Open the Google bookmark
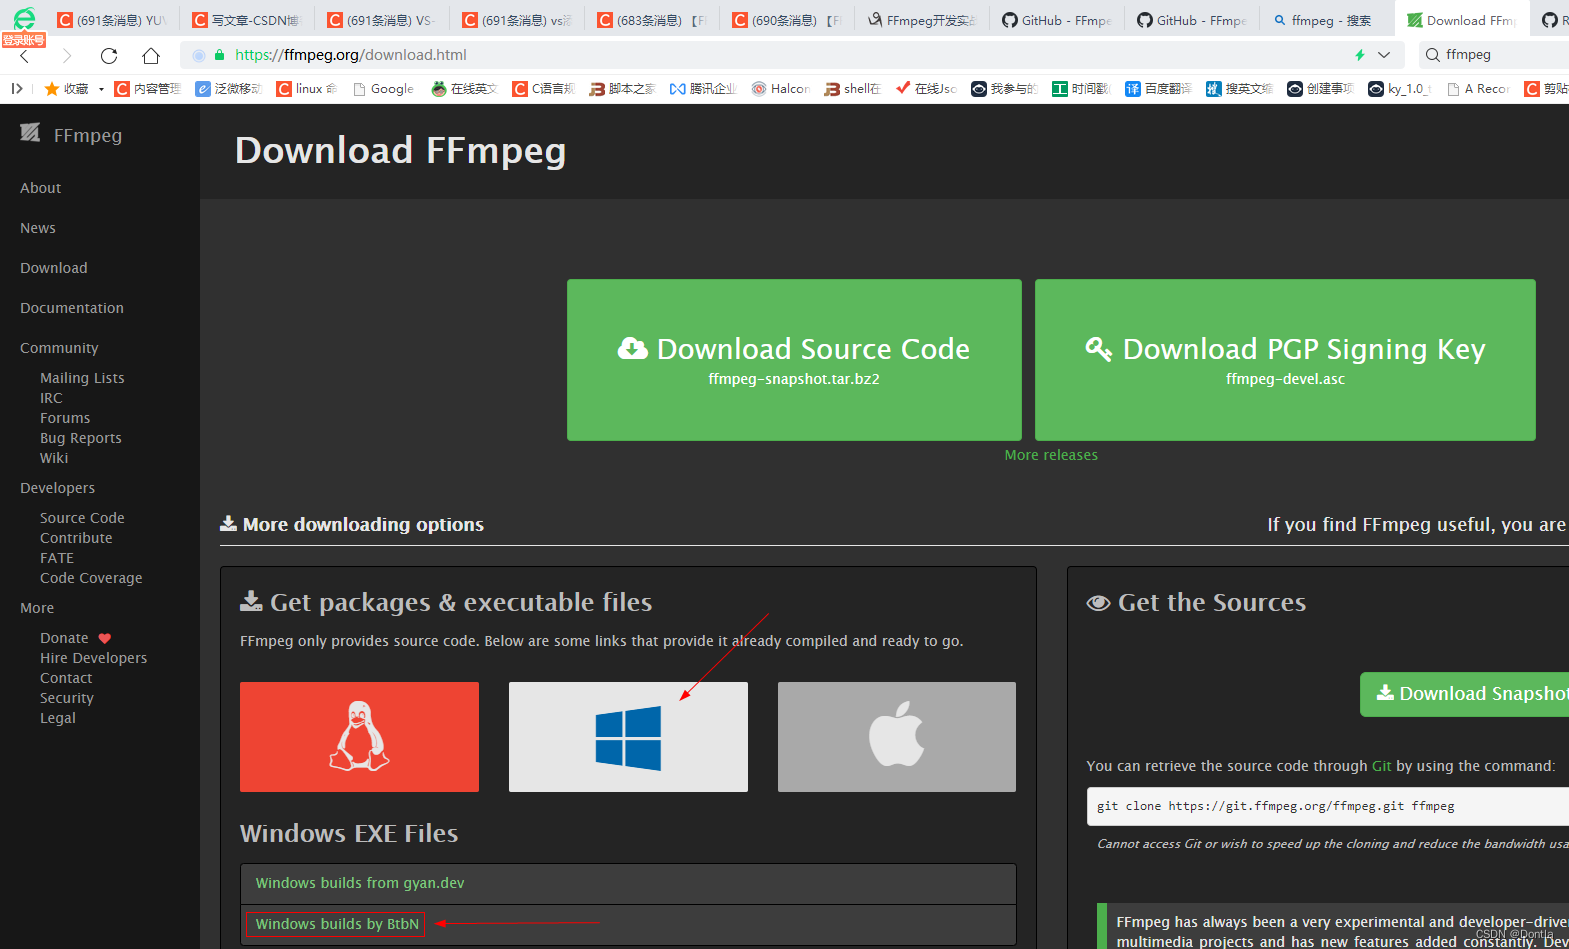1569x949 pixels. click(x=383, y=89)
